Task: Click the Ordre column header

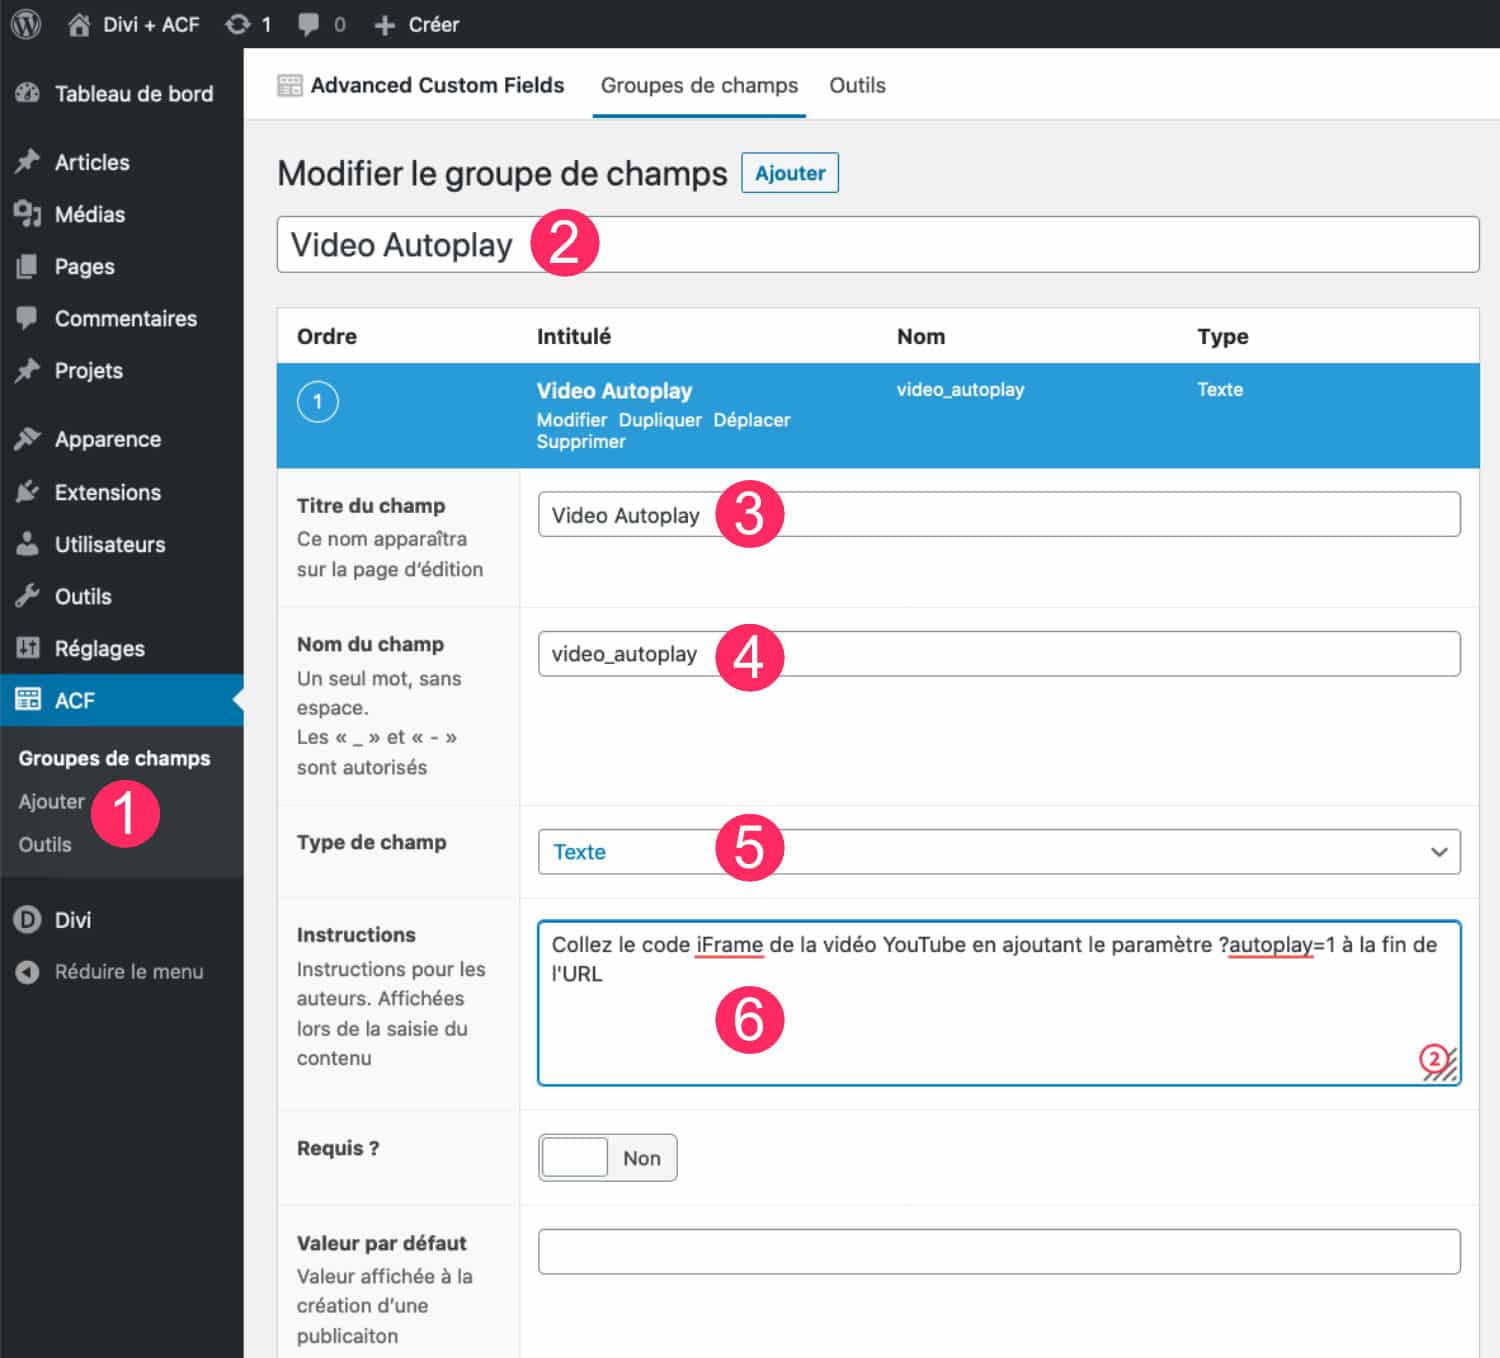Action: 327,336
